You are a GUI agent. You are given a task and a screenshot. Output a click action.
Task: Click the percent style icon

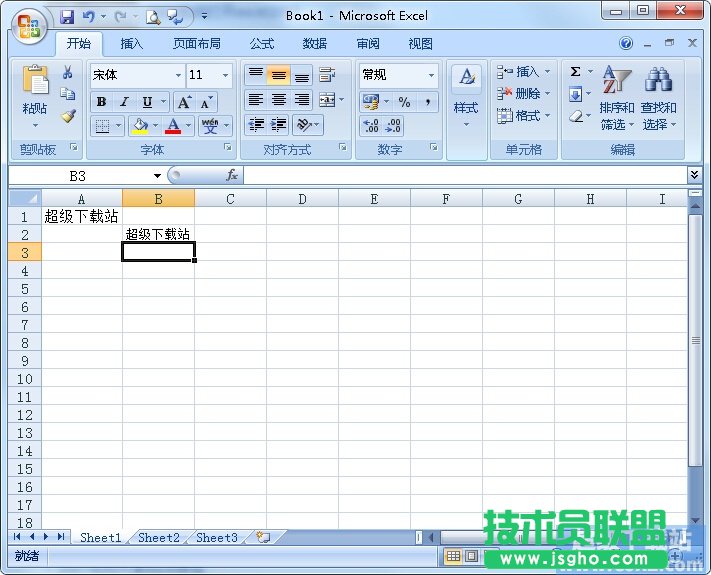404,102
